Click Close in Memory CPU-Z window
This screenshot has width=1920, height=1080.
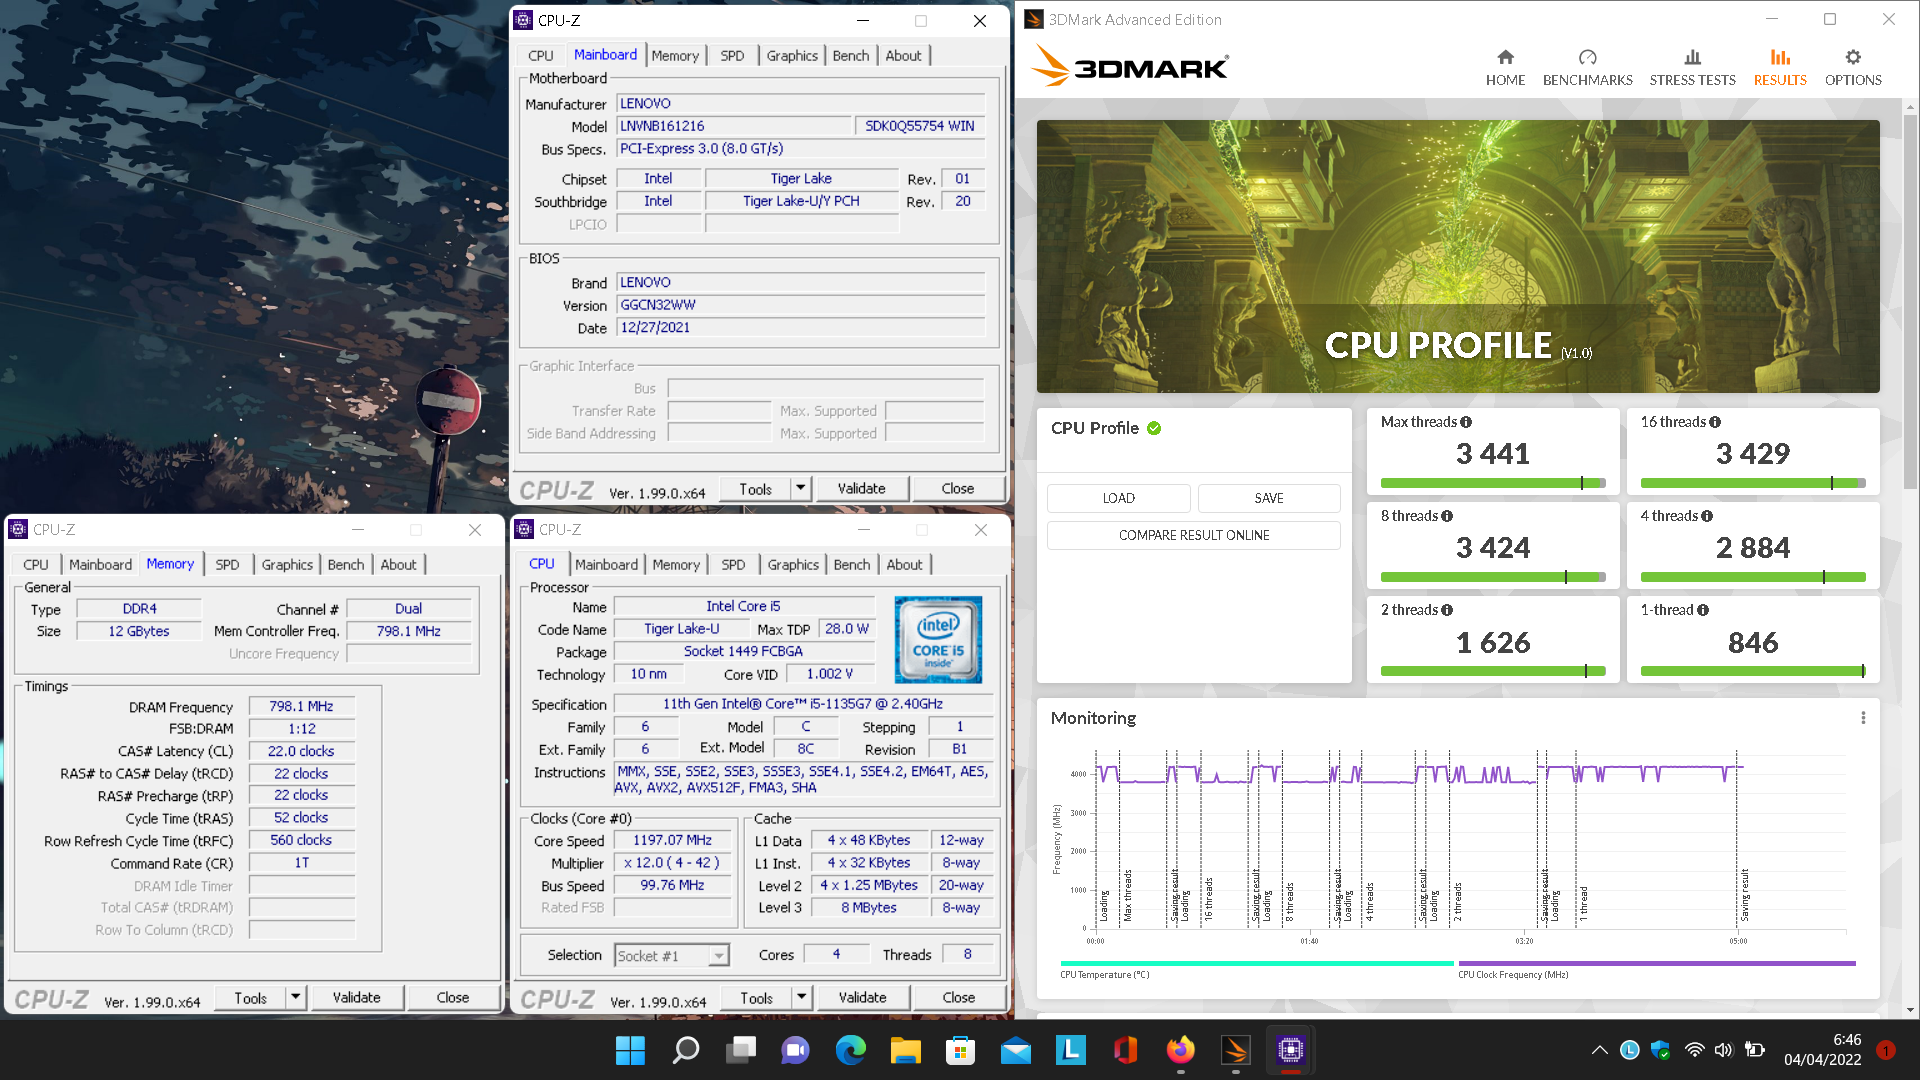(452, 997)
